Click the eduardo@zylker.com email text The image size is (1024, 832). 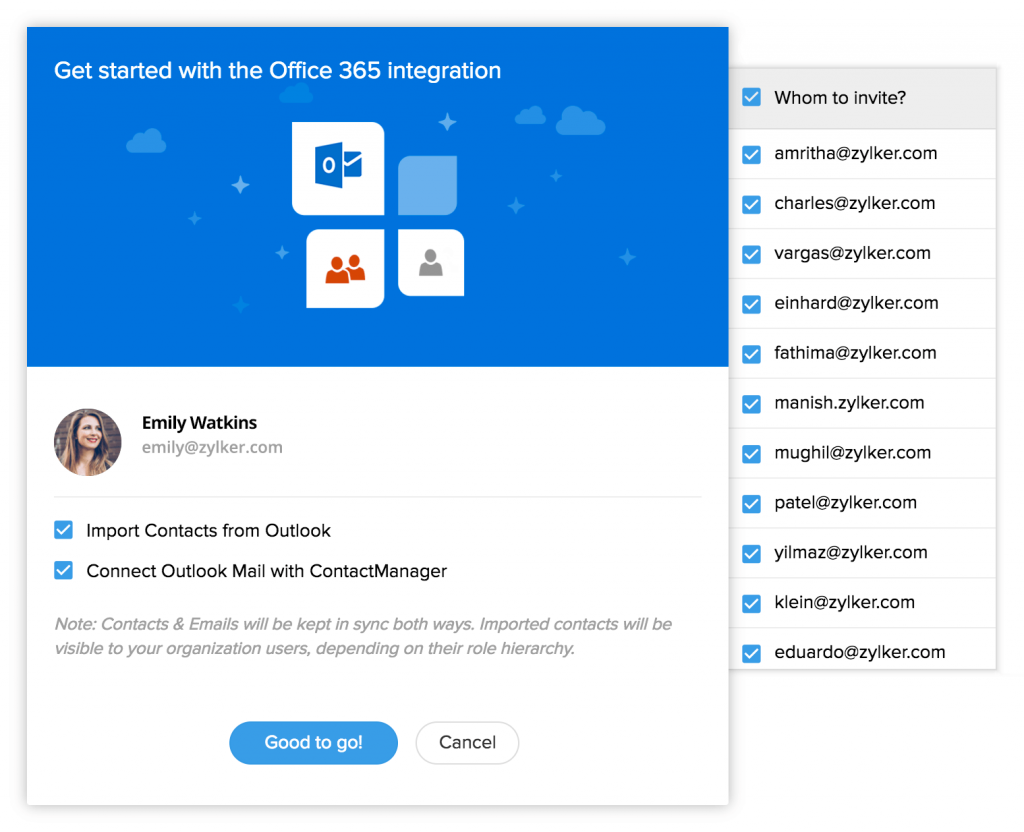point(859,652)
